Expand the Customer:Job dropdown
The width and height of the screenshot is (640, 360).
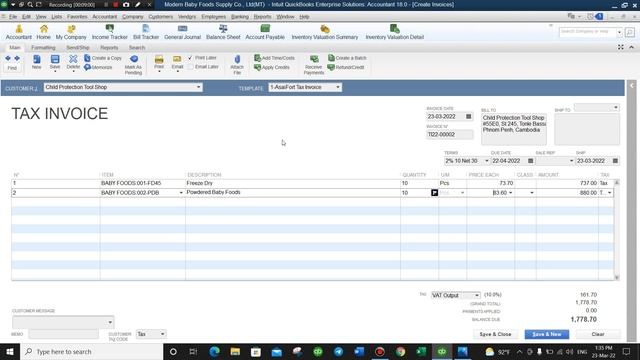[x=198, y=87]
